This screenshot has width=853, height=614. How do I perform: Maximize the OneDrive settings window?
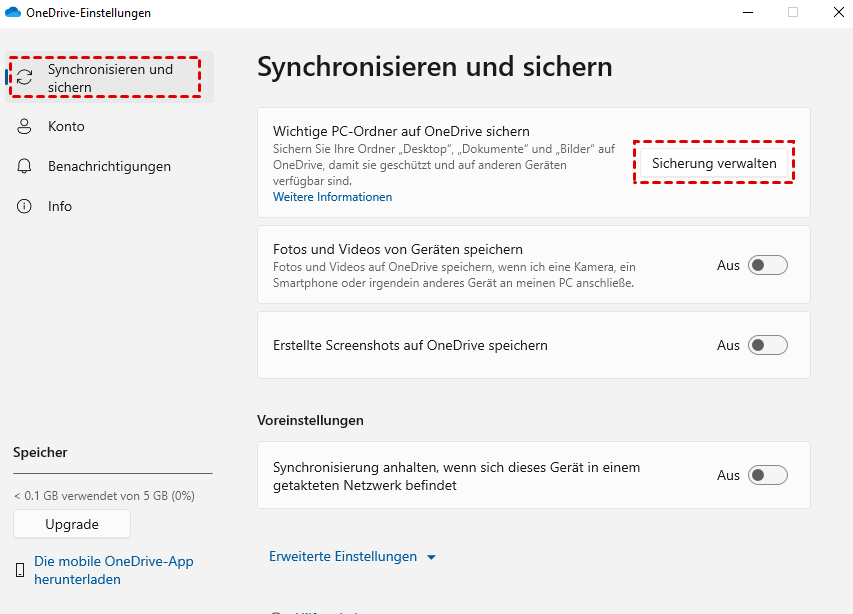(x=793, y=13)
